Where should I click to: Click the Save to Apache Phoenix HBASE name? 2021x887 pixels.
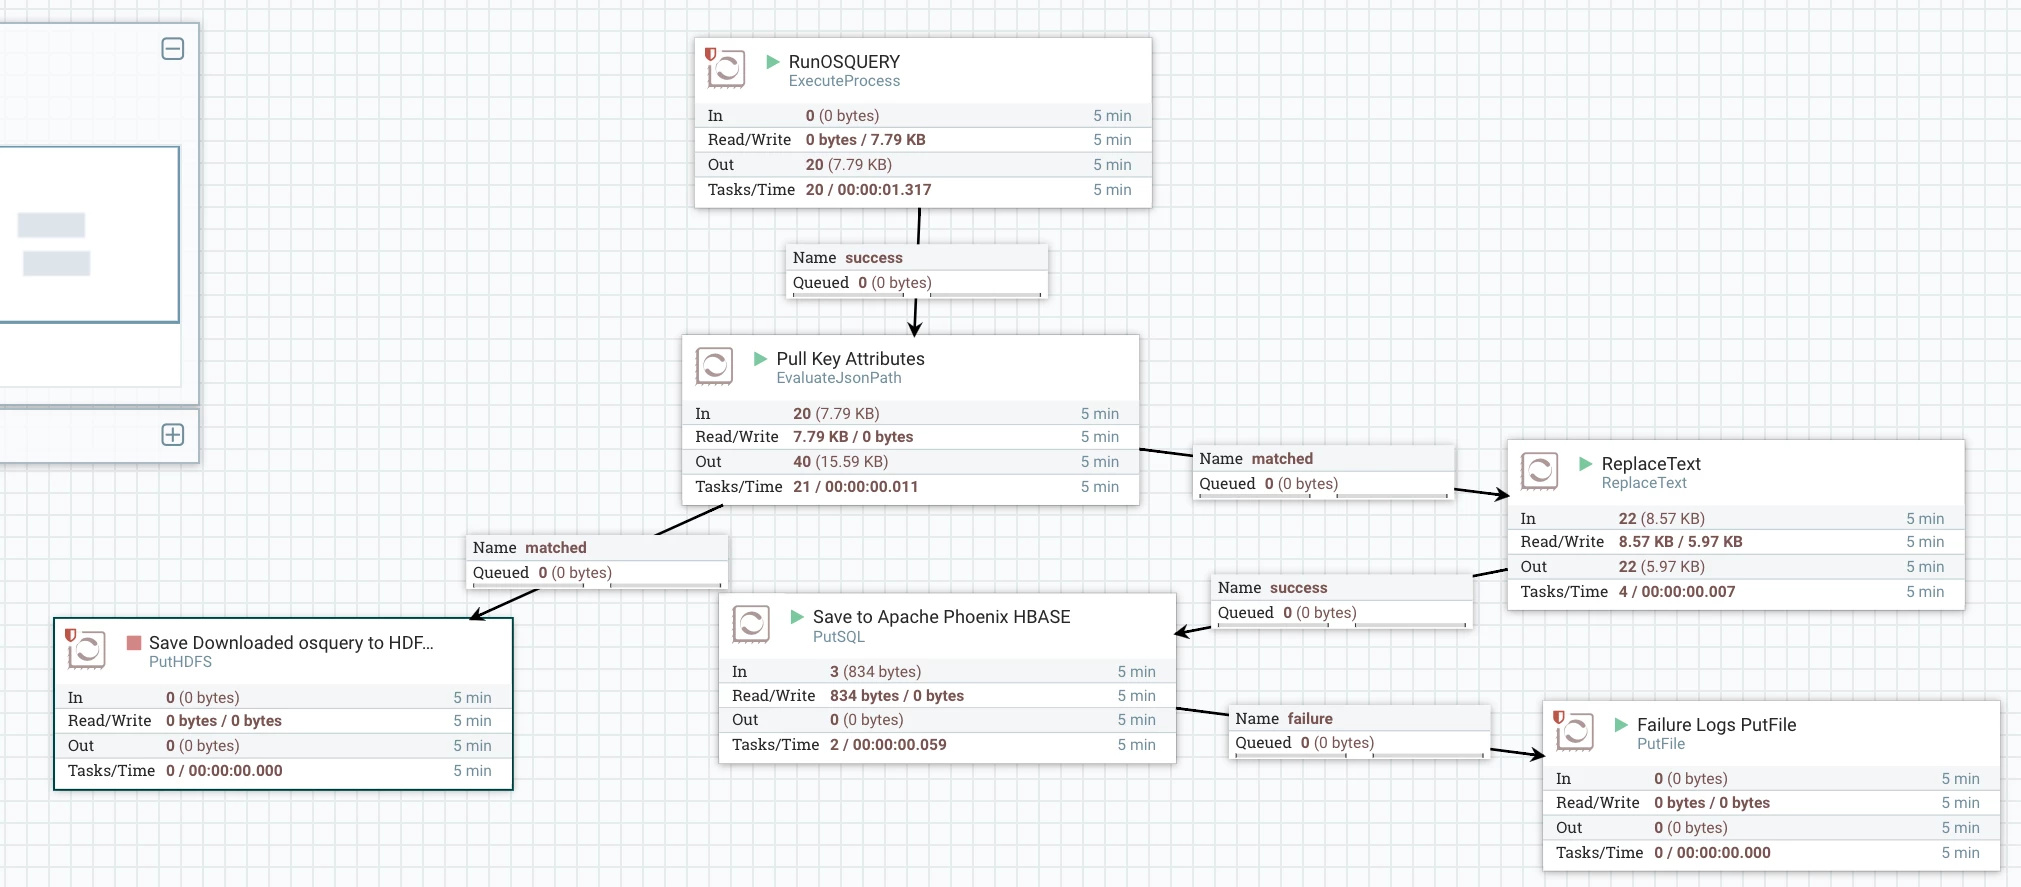[x=942, y=617]
